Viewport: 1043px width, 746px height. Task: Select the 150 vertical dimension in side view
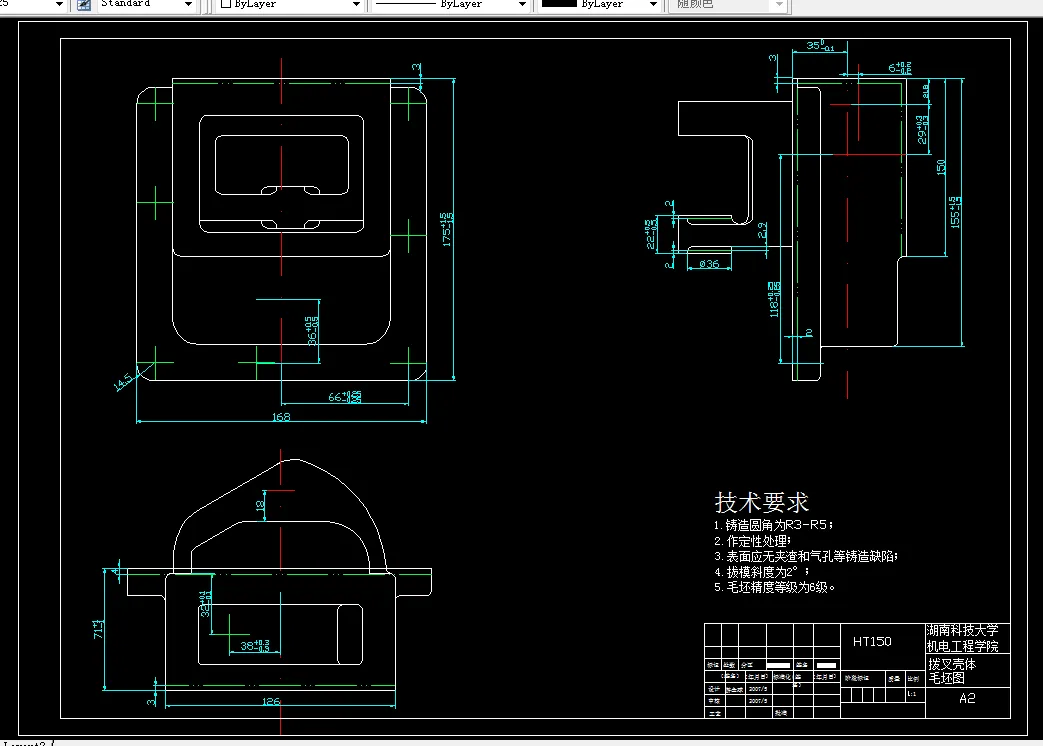click(x=941, y=167)
